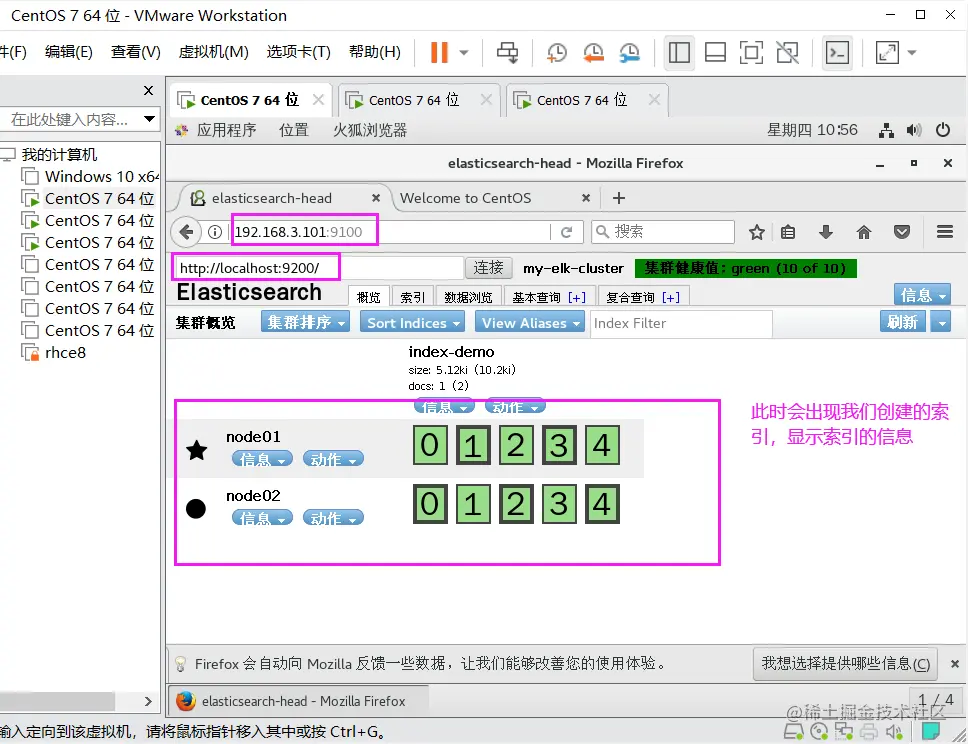968x744 pixels.
Task: Click the library search box
Action: click(71, 119)
